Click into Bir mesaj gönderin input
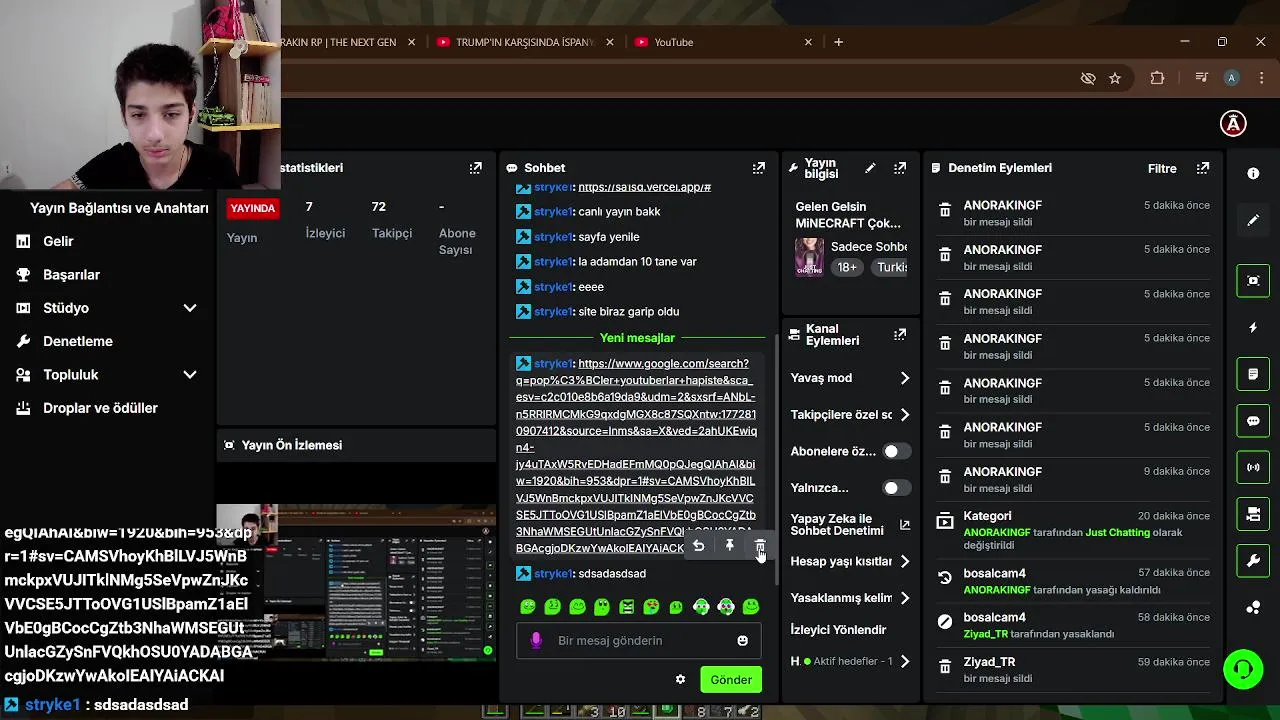Viewport: 1280px width, 720px height. coord(640,641)
